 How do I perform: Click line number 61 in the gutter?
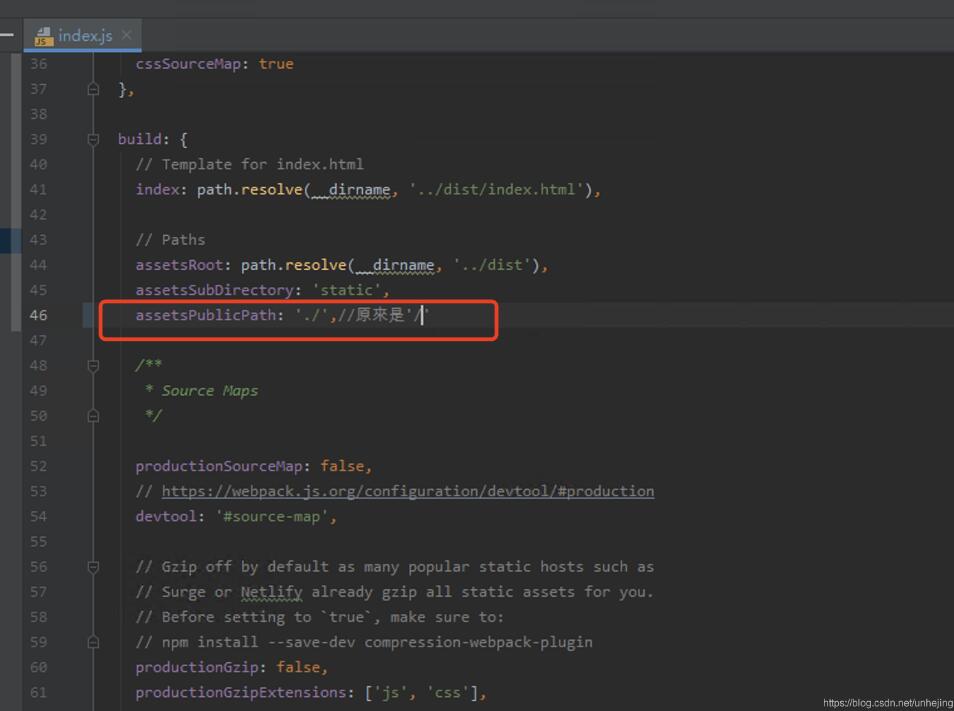point(38,691)
